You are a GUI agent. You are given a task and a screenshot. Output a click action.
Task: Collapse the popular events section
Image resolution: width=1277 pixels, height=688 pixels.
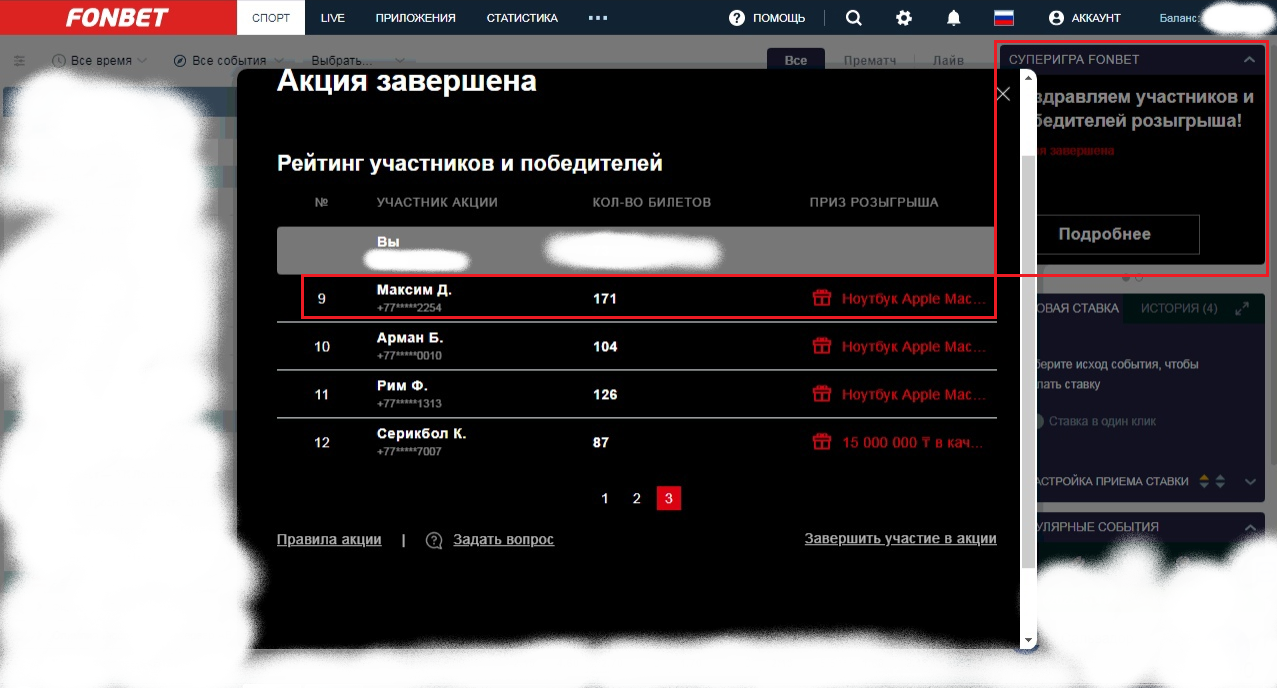click(x=1250, y=527)
